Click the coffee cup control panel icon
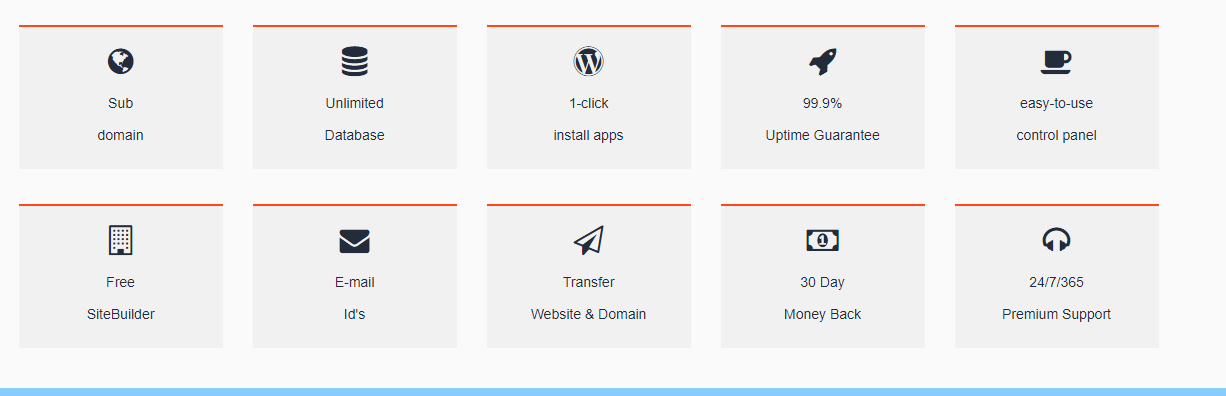This screenshot has width=1226, height=396. point(1056,62)
